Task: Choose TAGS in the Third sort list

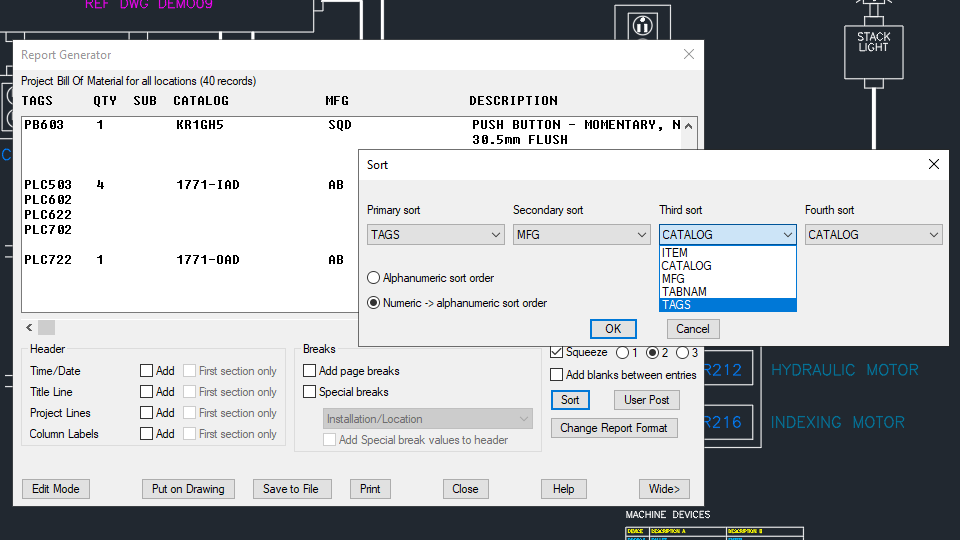Action: tap(727, 305)
